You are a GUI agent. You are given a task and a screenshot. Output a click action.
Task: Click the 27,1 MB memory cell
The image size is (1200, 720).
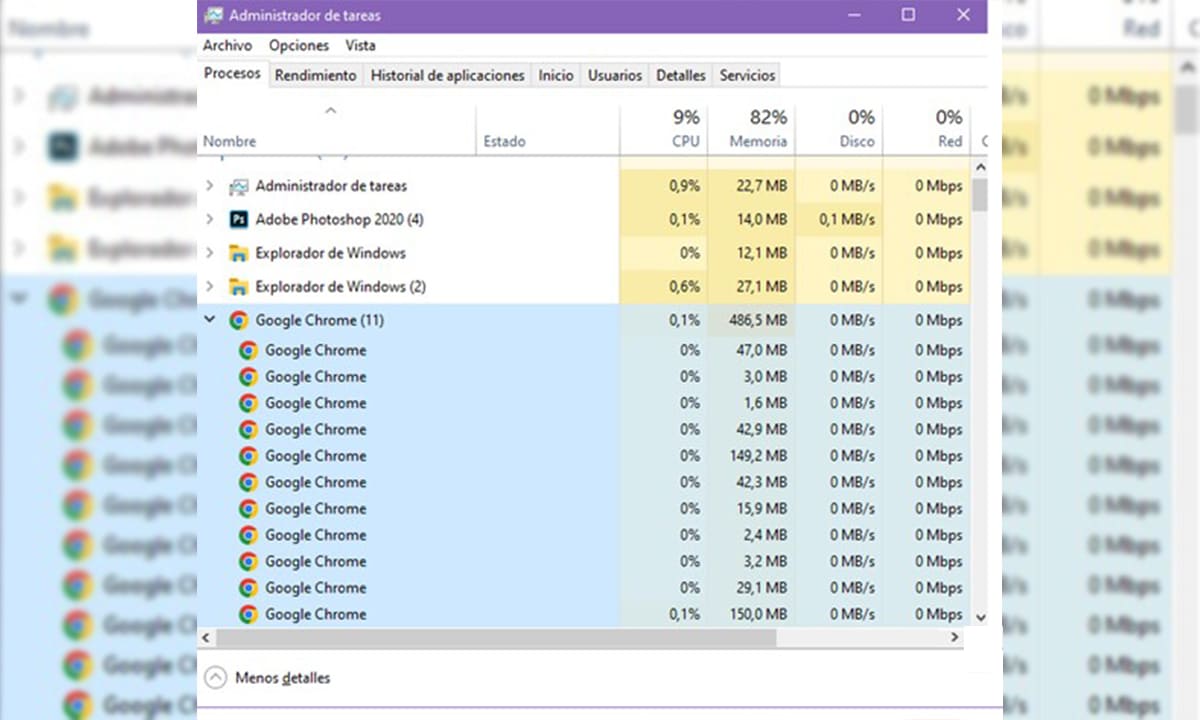751,287
